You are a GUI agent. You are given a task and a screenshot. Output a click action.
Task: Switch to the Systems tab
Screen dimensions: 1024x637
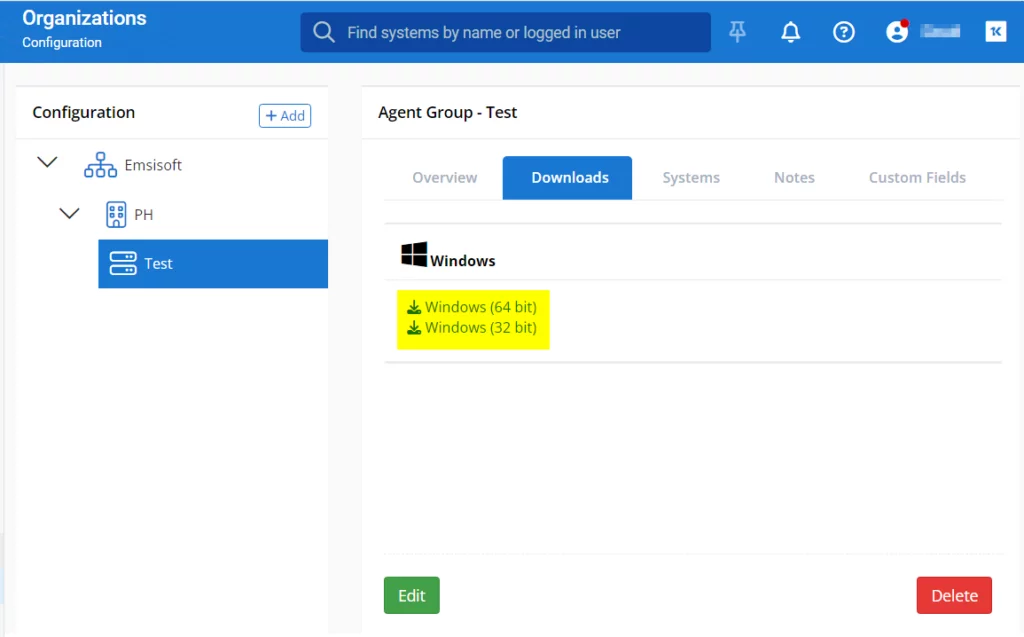click(x=691, y=178)
